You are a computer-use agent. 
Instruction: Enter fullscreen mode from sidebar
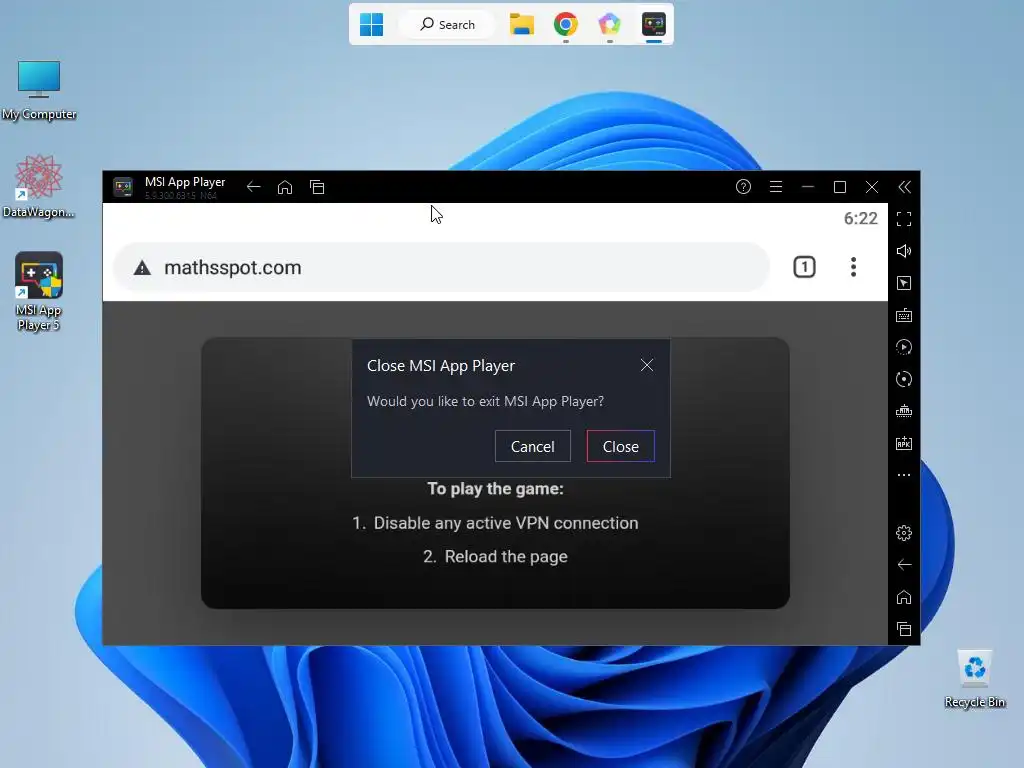pos(904,219)
